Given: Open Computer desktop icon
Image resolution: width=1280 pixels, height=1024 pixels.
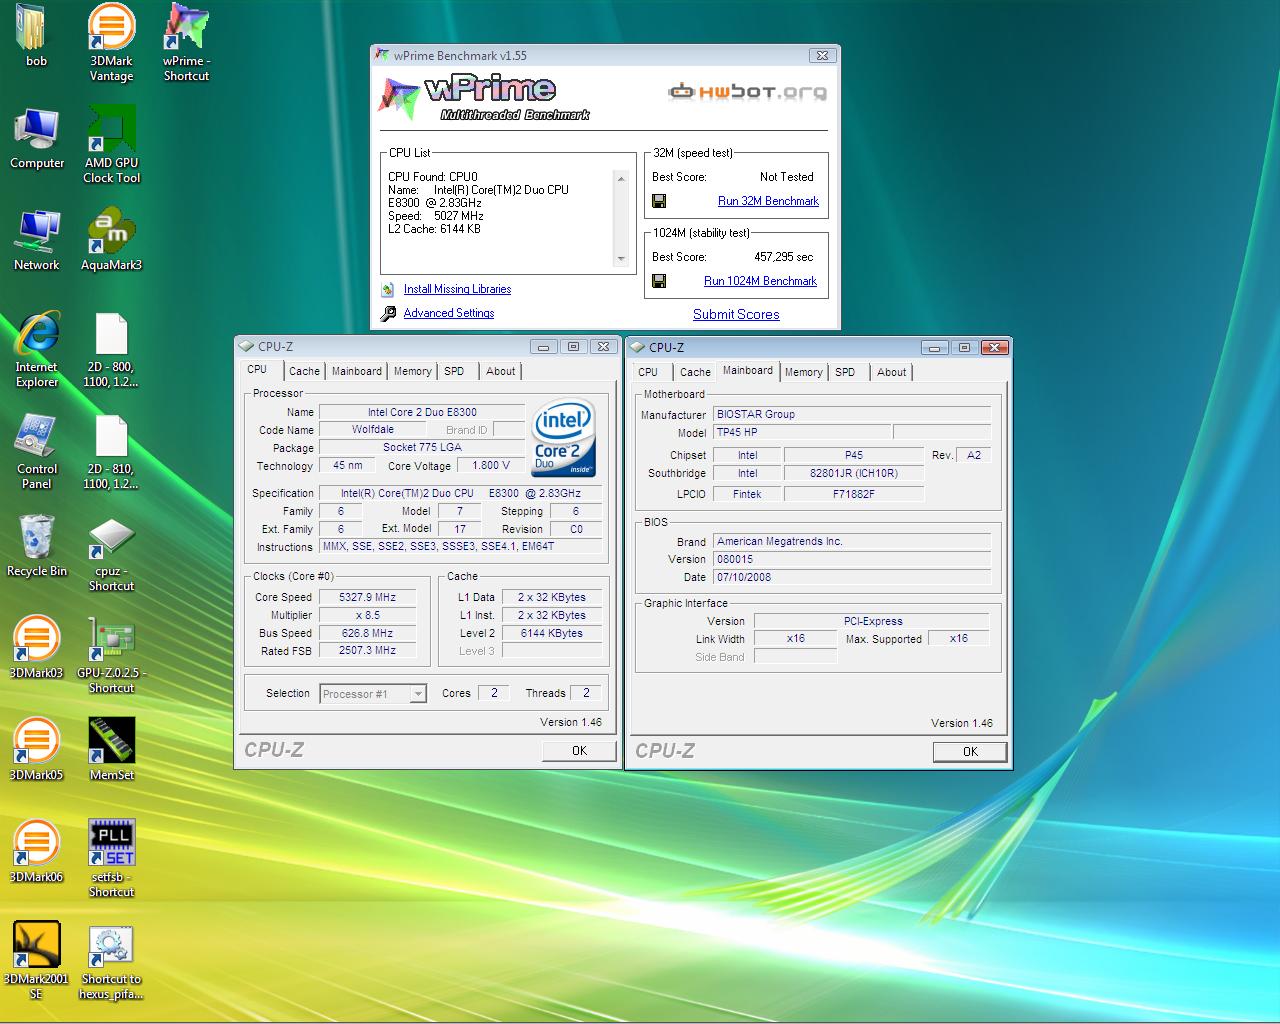Looking at the screenshot, I should (x=37, y=138).
